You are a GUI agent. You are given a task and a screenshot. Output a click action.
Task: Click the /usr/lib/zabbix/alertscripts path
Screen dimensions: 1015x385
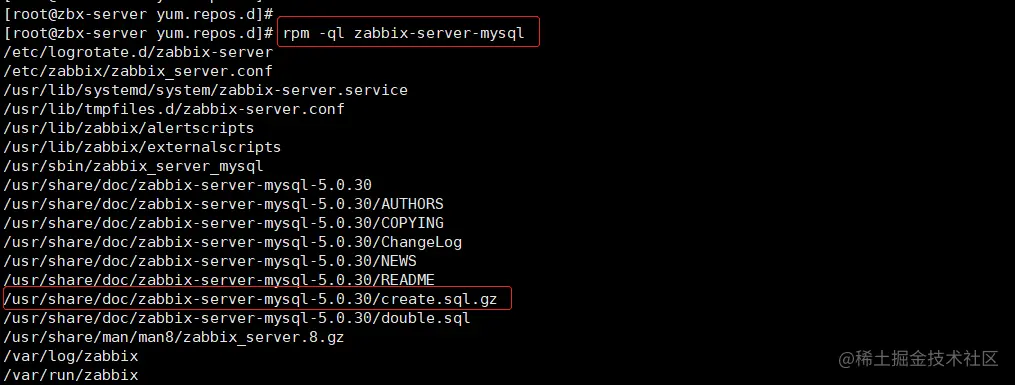pos(129,128)
